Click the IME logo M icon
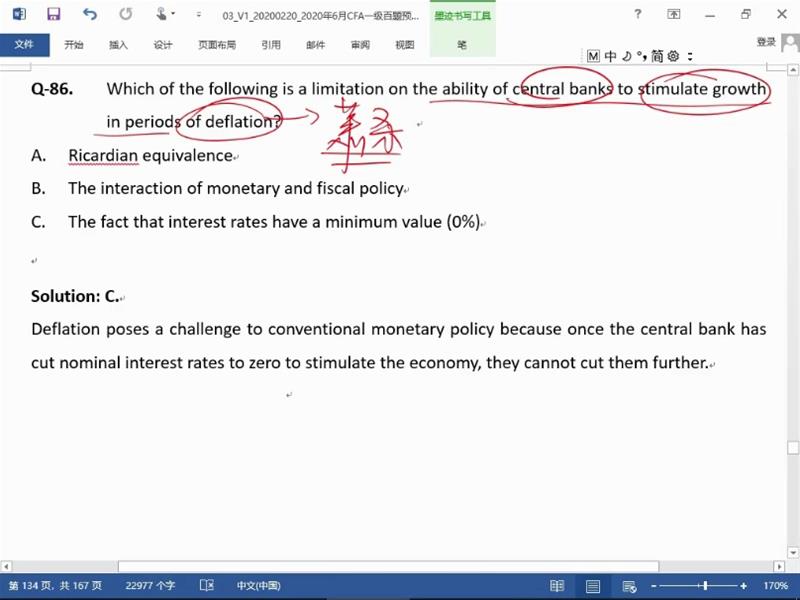 [593, 56]
